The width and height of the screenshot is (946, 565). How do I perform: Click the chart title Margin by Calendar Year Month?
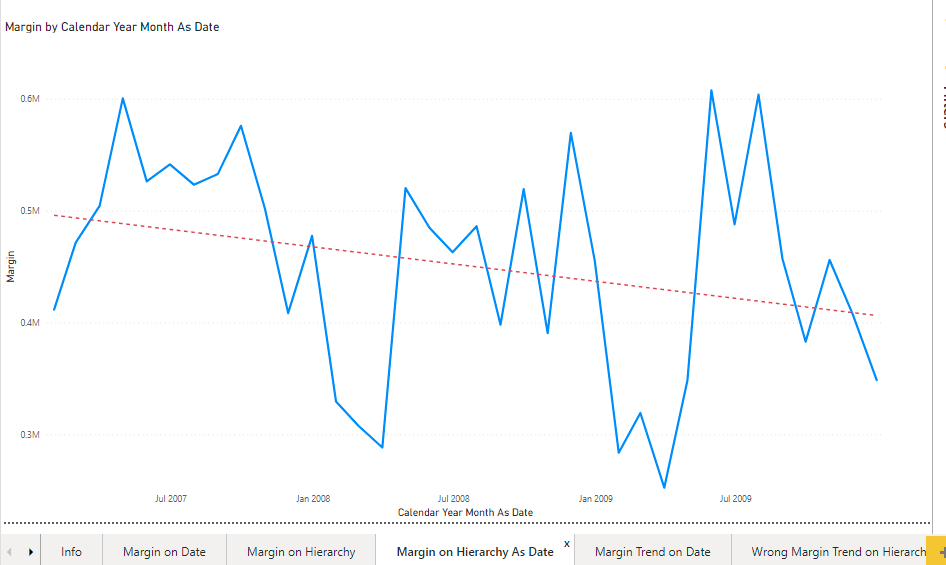(112, 27)
